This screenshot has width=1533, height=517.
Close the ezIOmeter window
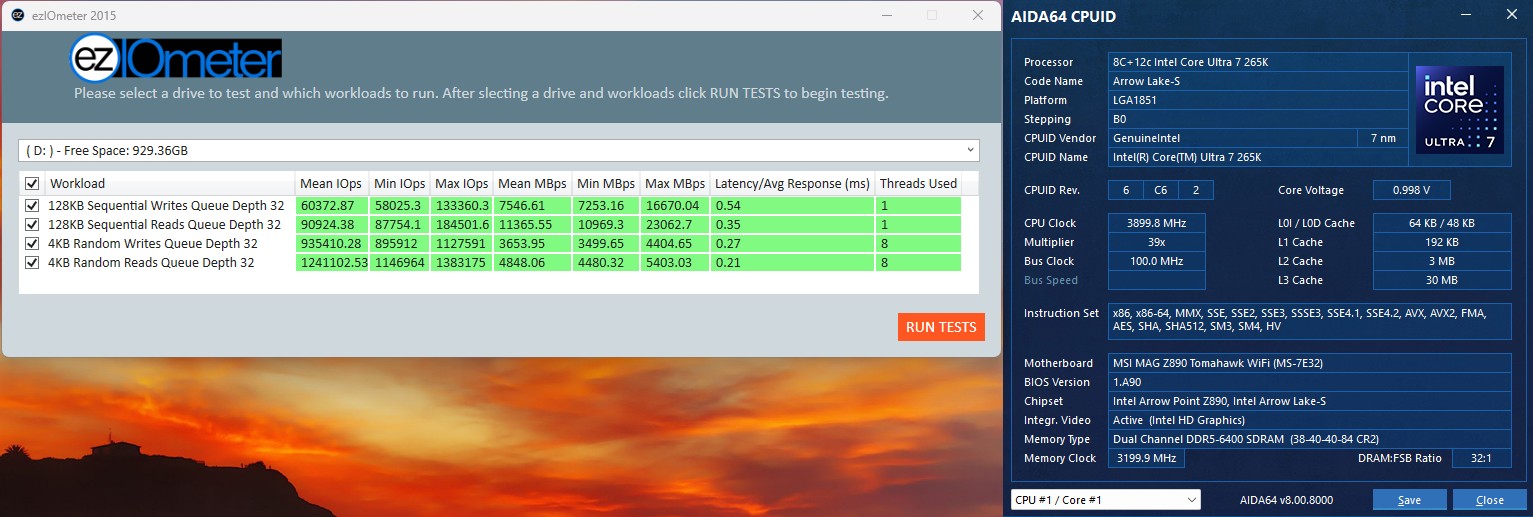(977, 16)
